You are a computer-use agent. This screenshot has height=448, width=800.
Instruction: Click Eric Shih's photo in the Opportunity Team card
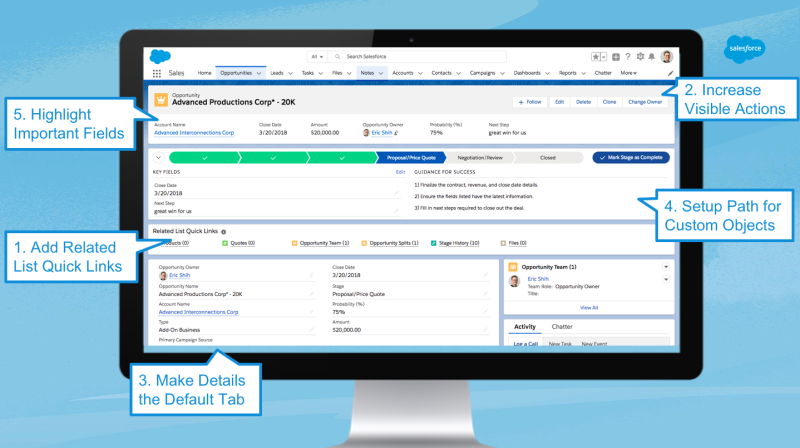[x=515, y=281]
